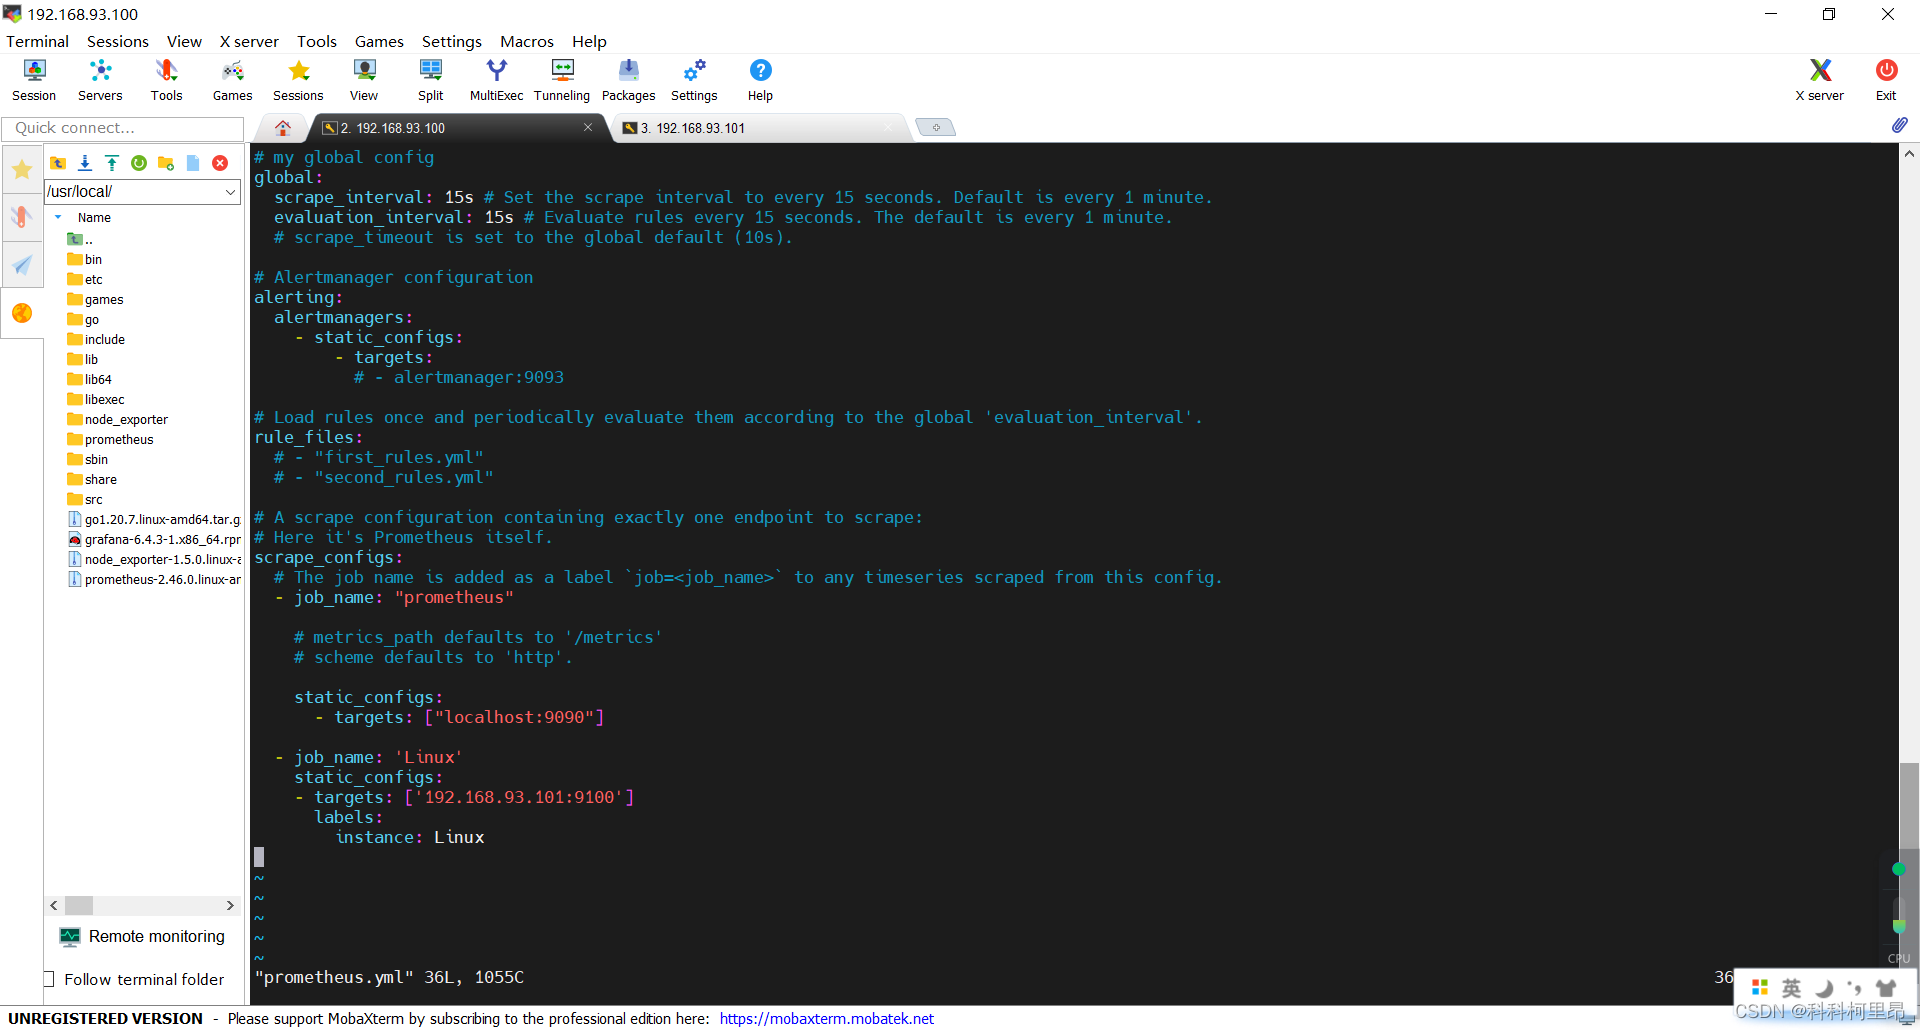Click the red delete icon in SFTP toolbar

tap(220, 163)
